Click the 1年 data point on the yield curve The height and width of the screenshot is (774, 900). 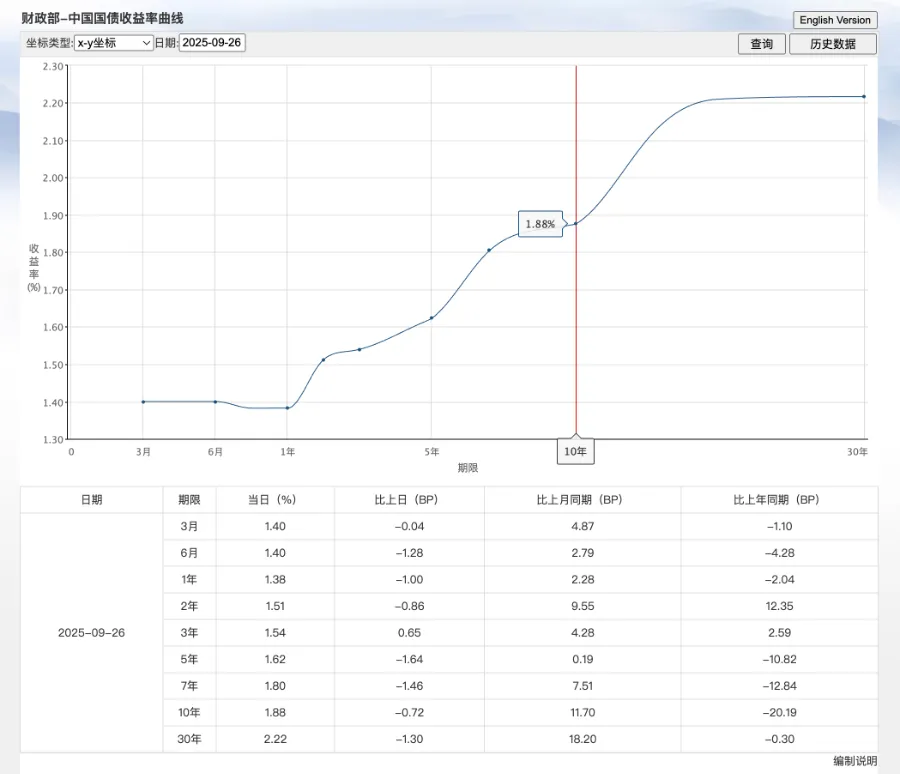287,408
